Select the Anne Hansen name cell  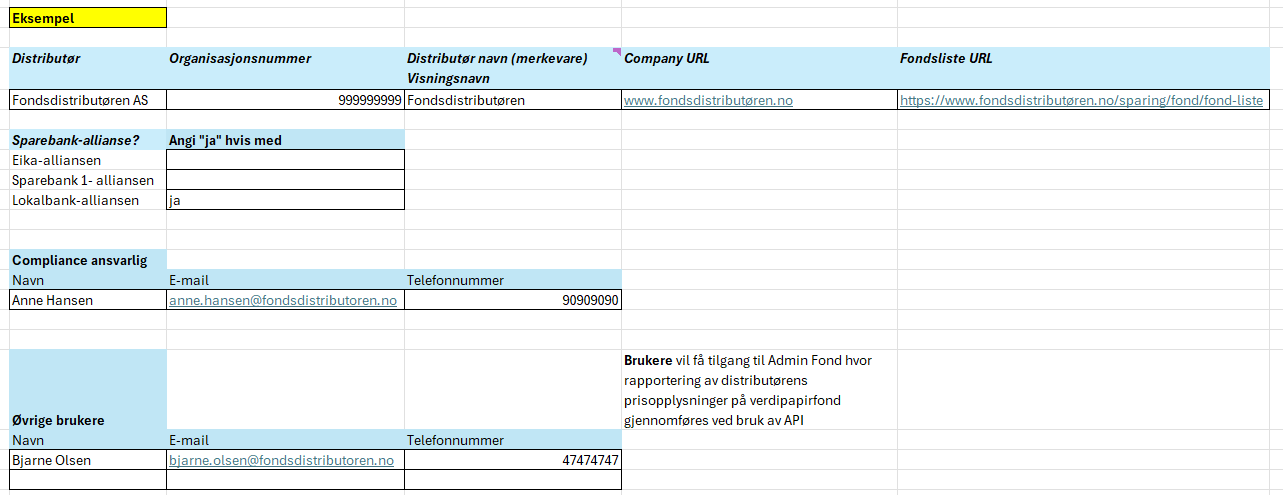(88, 300)
